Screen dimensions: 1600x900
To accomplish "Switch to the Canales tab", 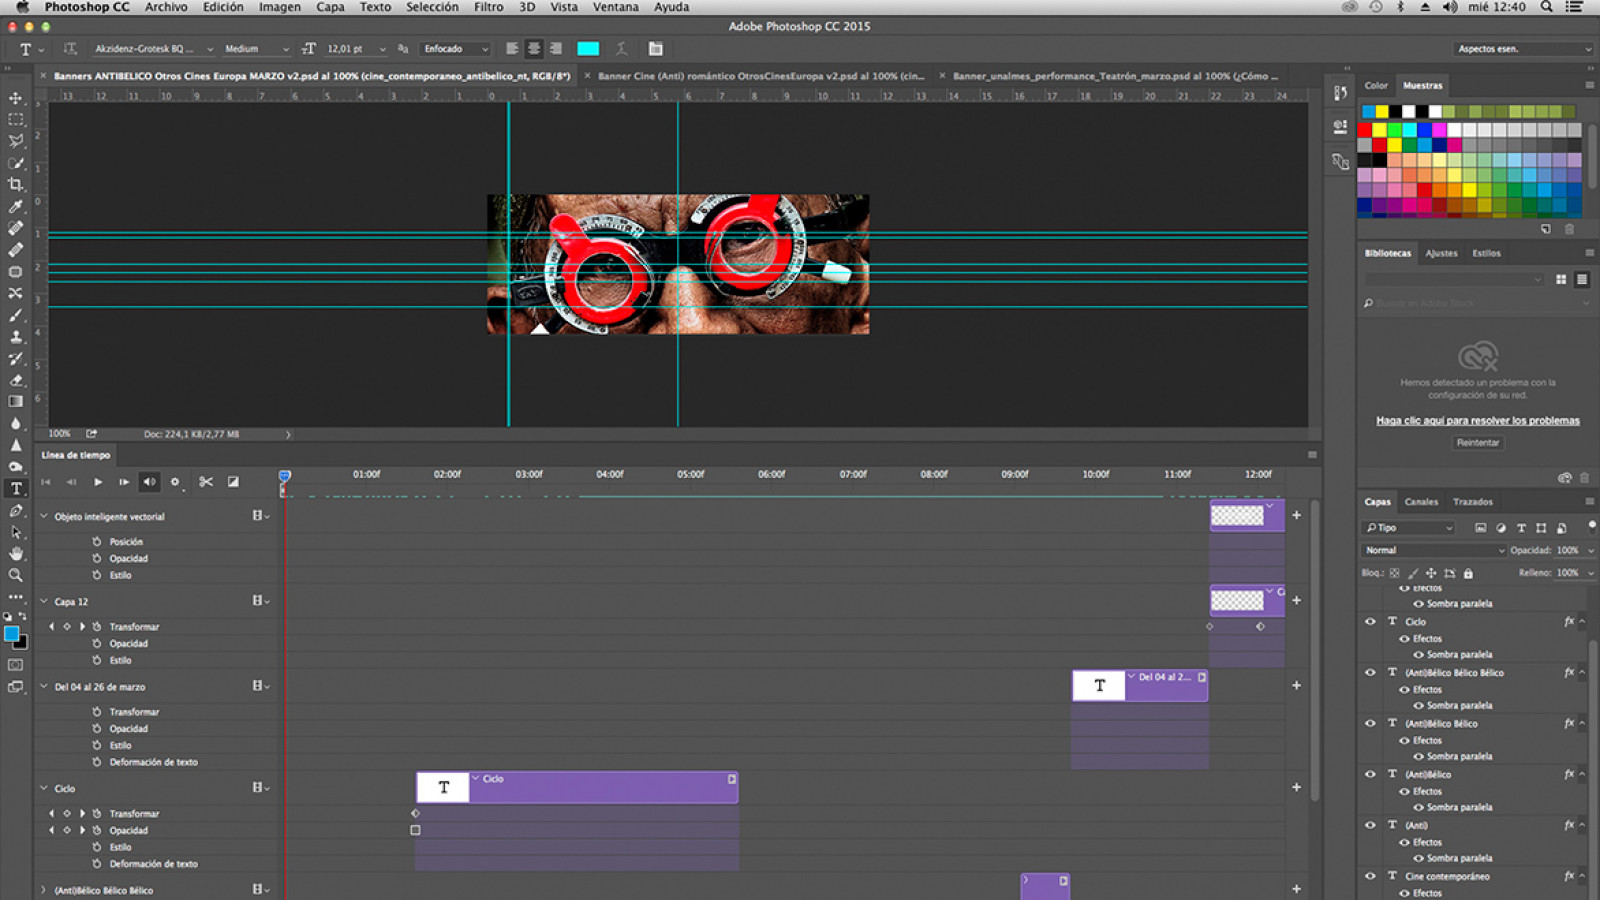I will click(x=1421, y=502).
